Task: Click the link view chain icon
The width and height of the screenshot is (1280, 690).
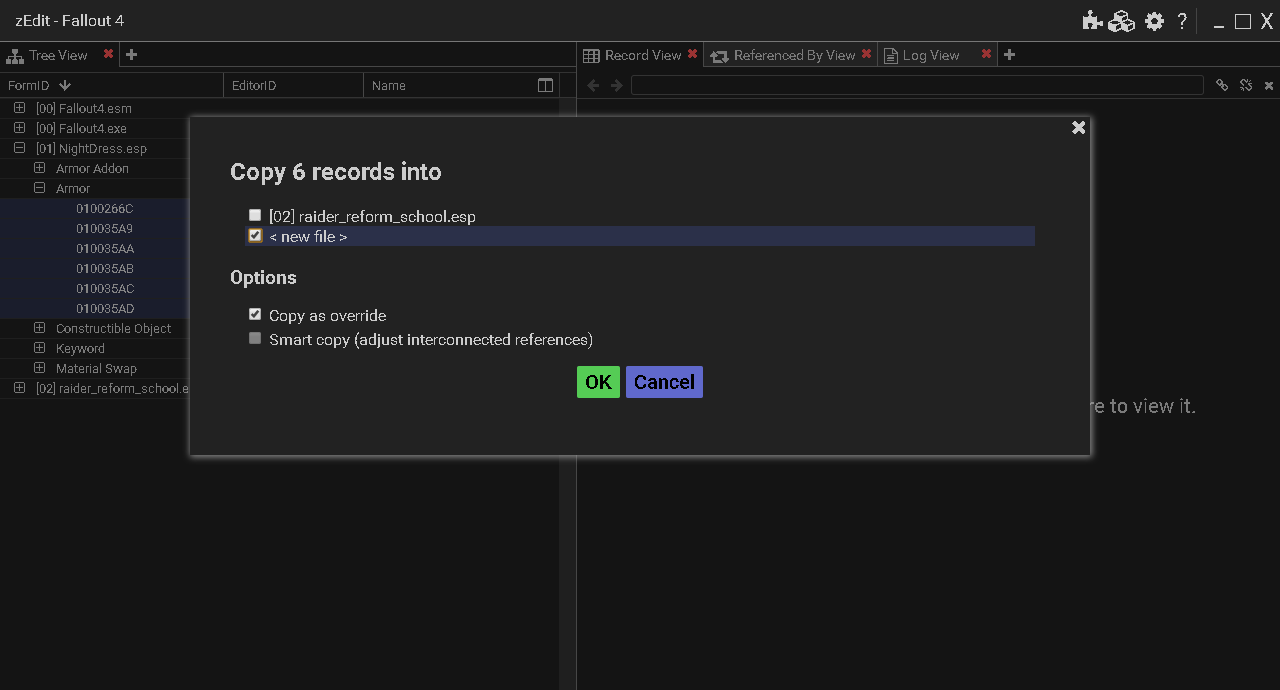Action: pos(1222,86)
